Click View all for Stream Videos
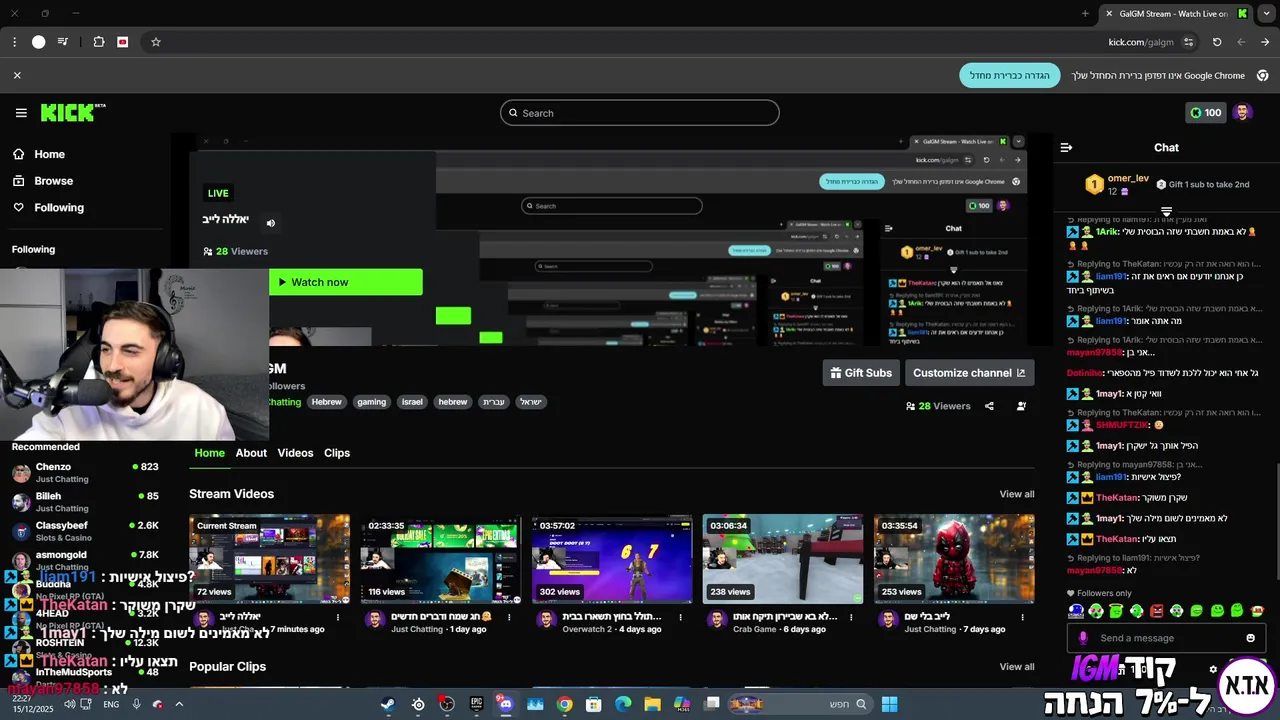Viewport: 1280px width, 720px height. 1017,494
